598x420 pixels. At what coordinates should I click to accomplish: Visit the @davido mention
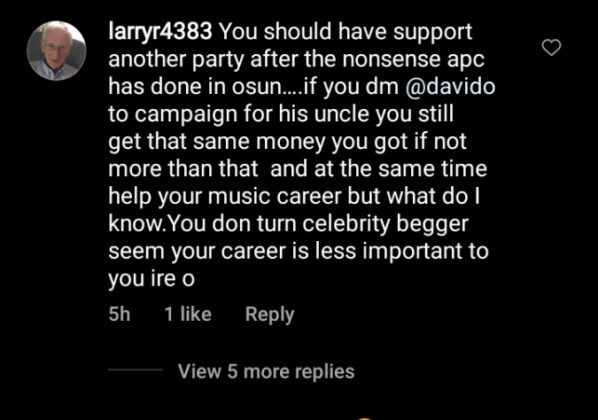coord(450,87)
